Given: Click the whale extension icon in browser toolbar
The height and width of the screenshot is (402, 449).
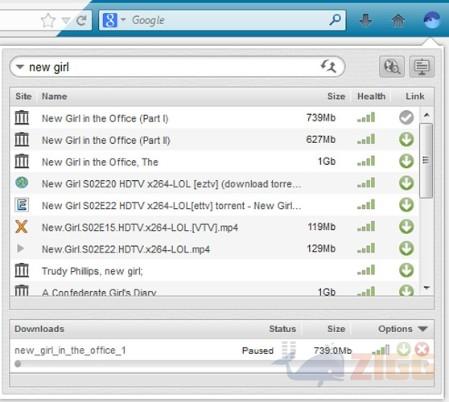Looking at the screenshot, I should 432,20.
